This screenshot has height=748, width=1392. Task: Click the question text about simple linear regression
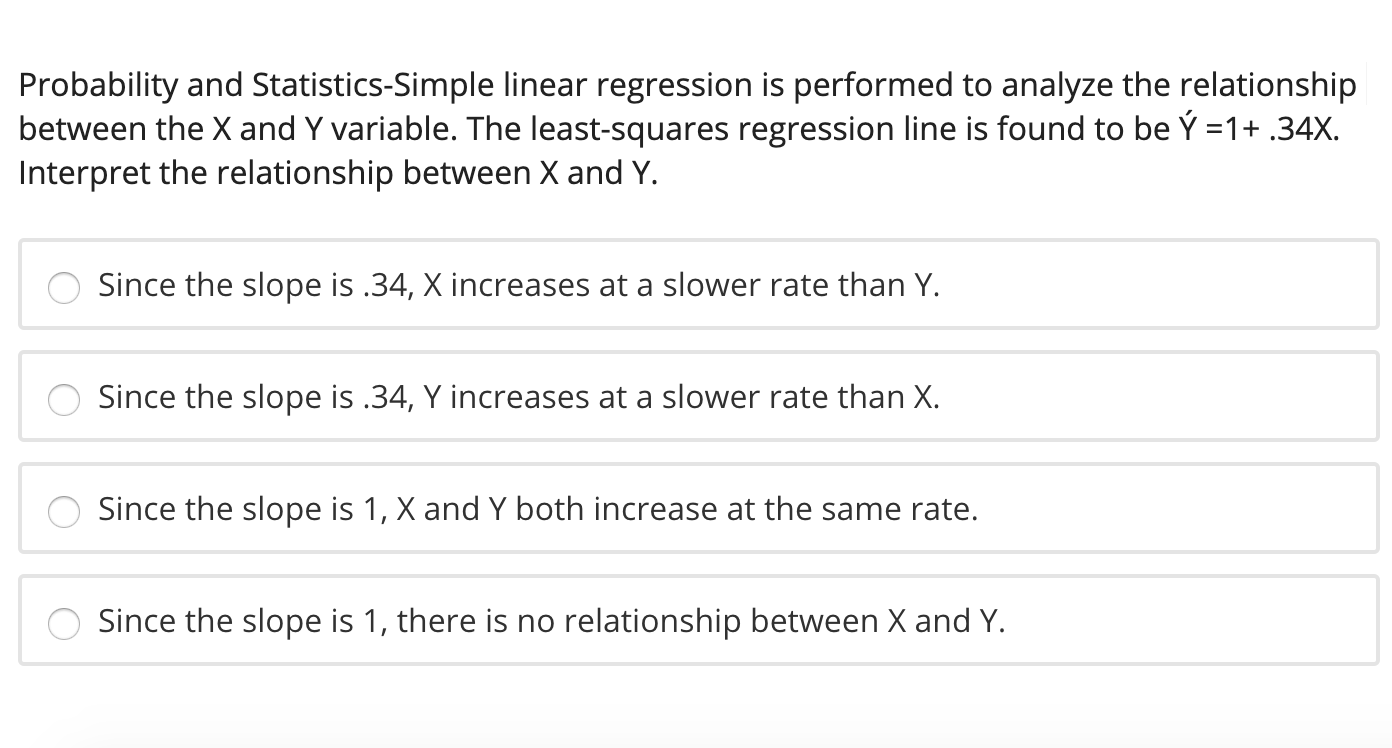(500, 85)
